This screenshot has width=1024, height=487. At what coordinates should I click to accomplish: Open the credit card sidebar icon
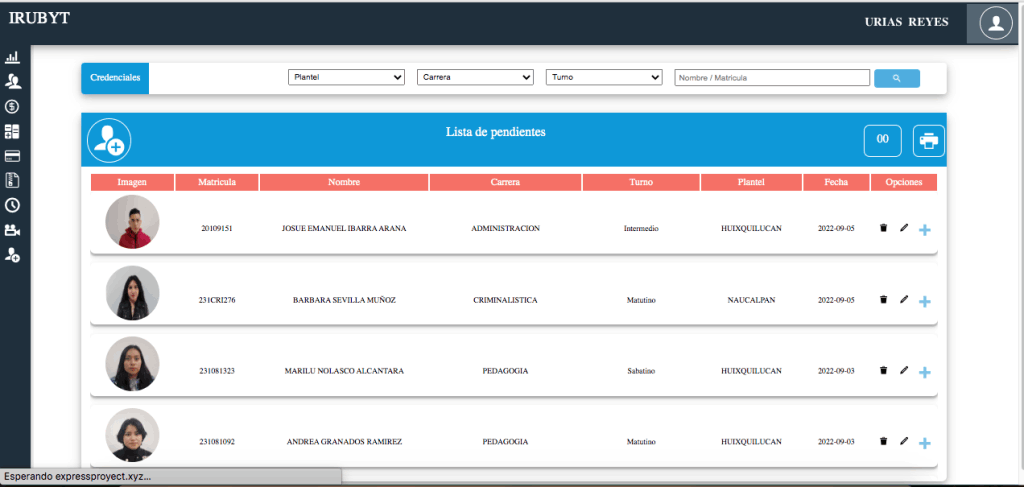tap(13, 156)
